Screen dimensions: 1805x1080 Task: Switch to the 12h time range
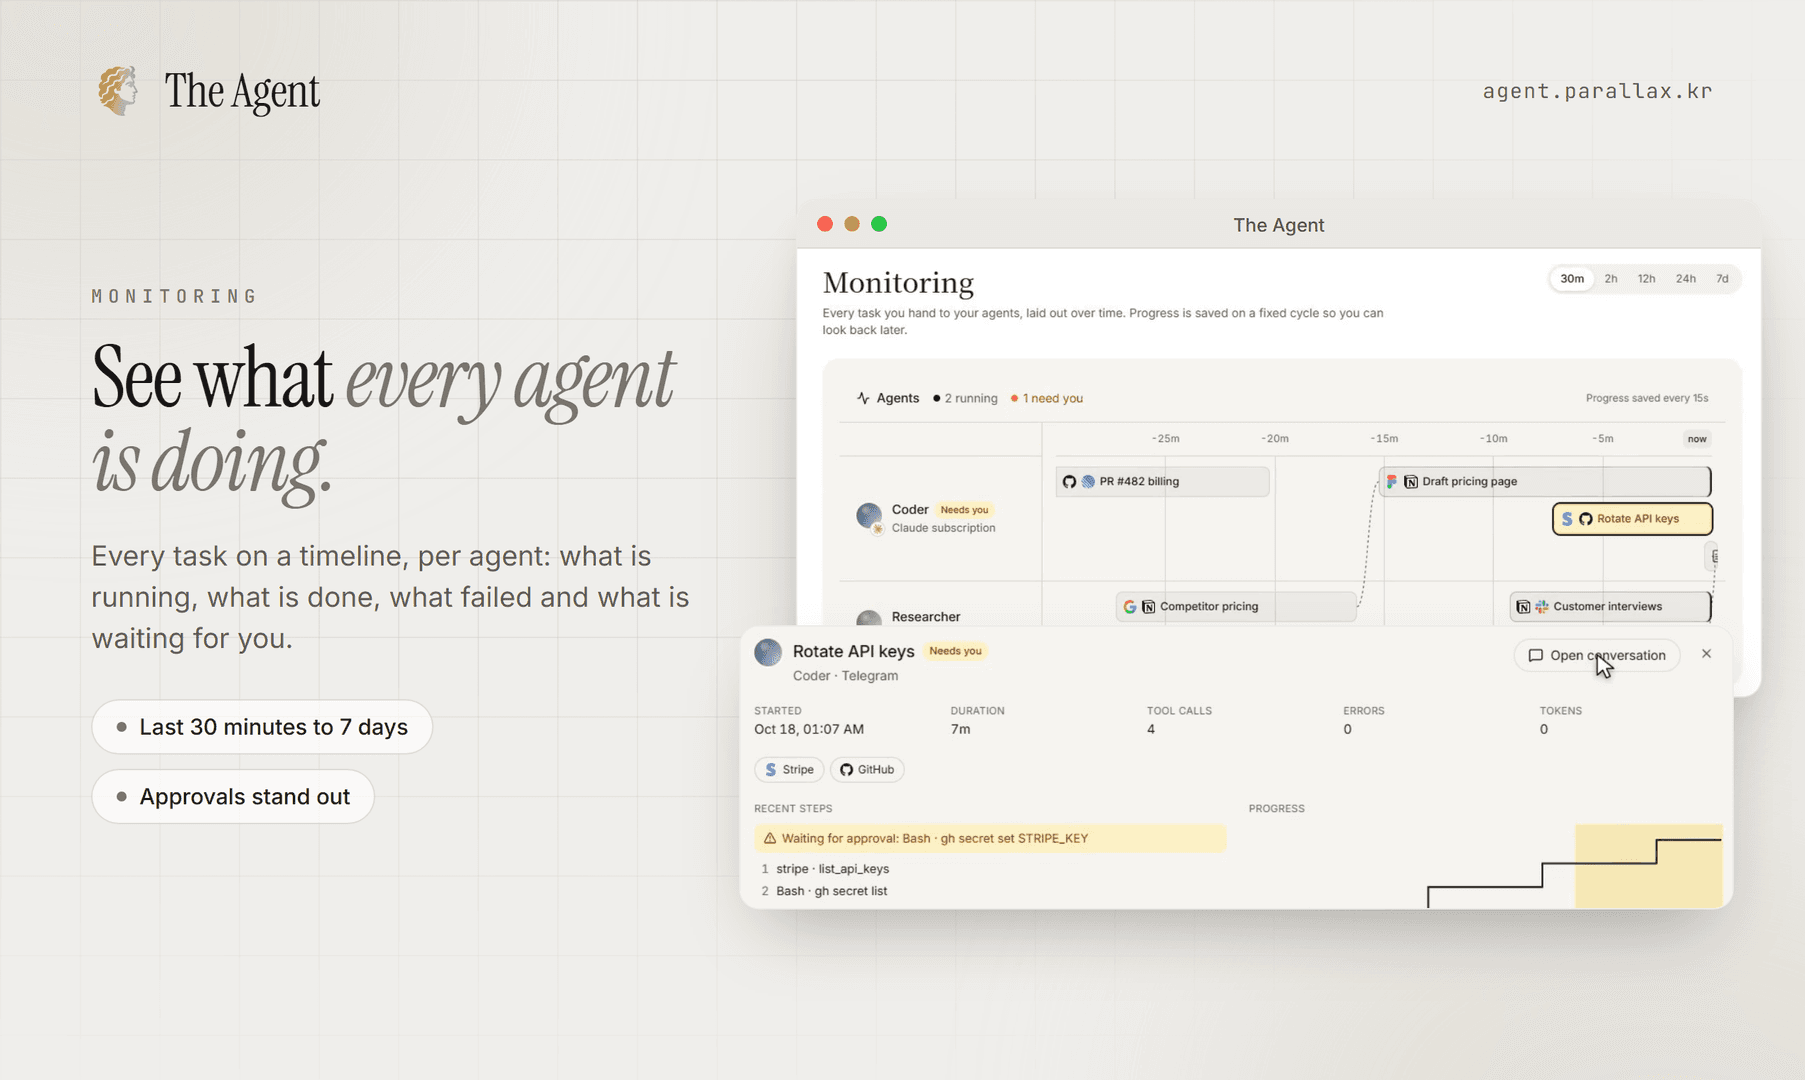point(1646,279)
